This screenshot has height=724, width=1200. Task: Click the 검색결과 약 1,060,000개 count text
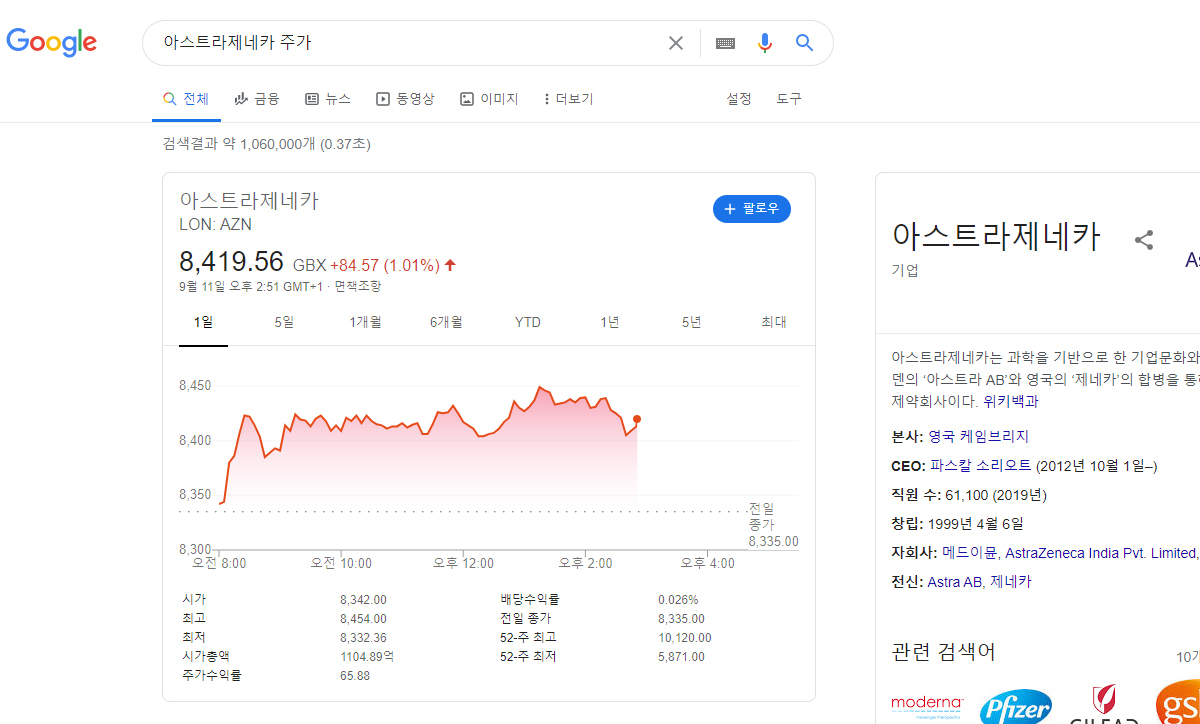click(x=266, y=144)
